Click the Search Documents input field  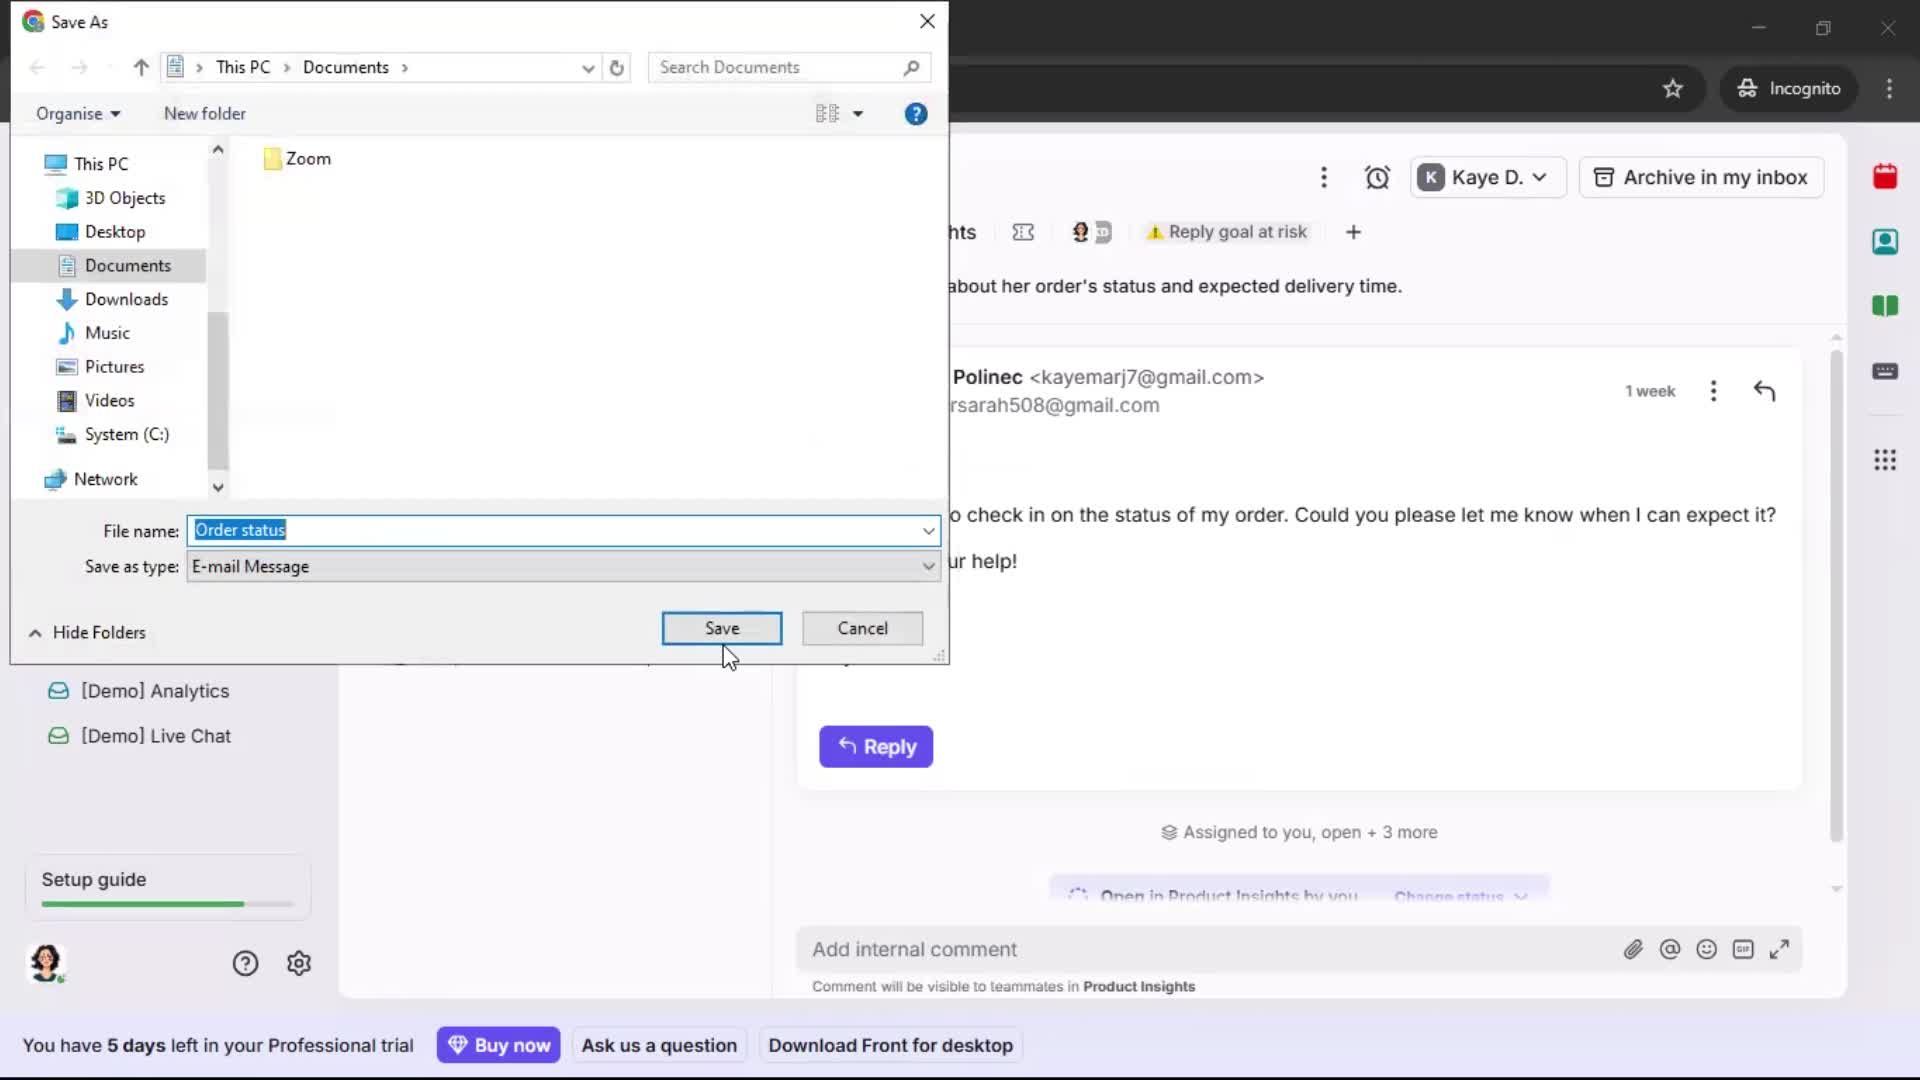pyautogui.click(x=780, y=67)
